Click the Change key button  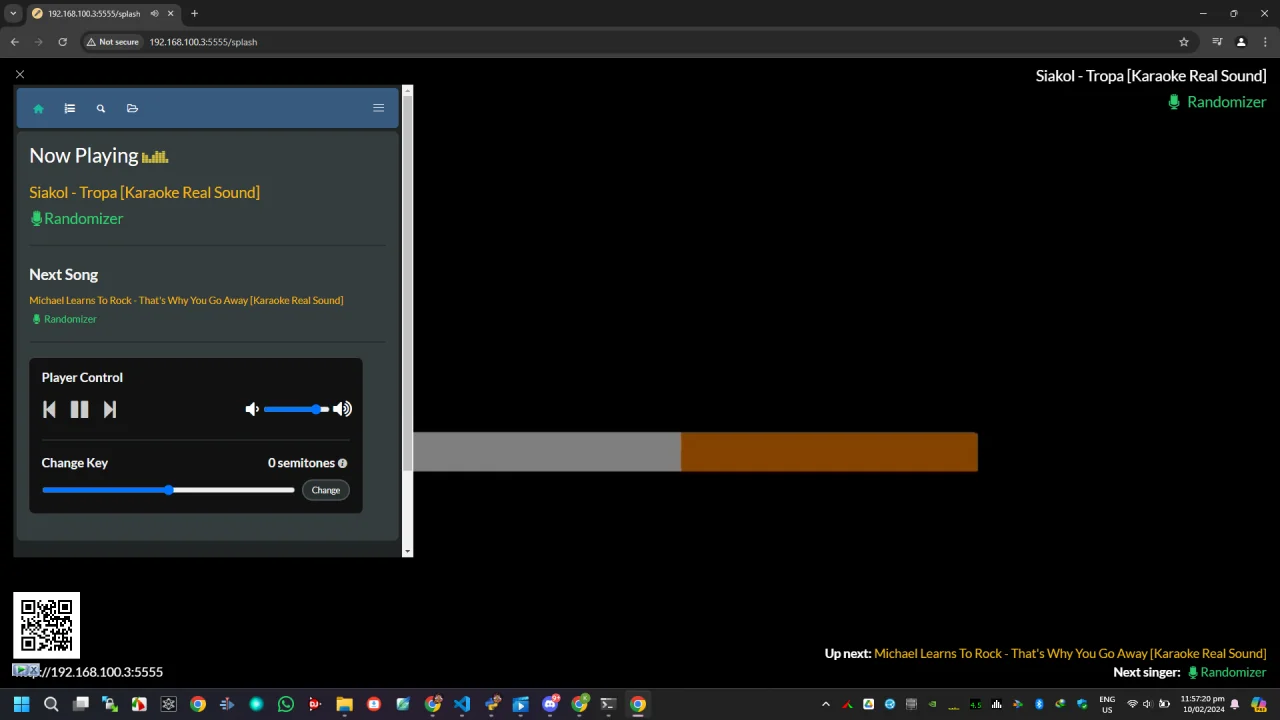point(325,490)
